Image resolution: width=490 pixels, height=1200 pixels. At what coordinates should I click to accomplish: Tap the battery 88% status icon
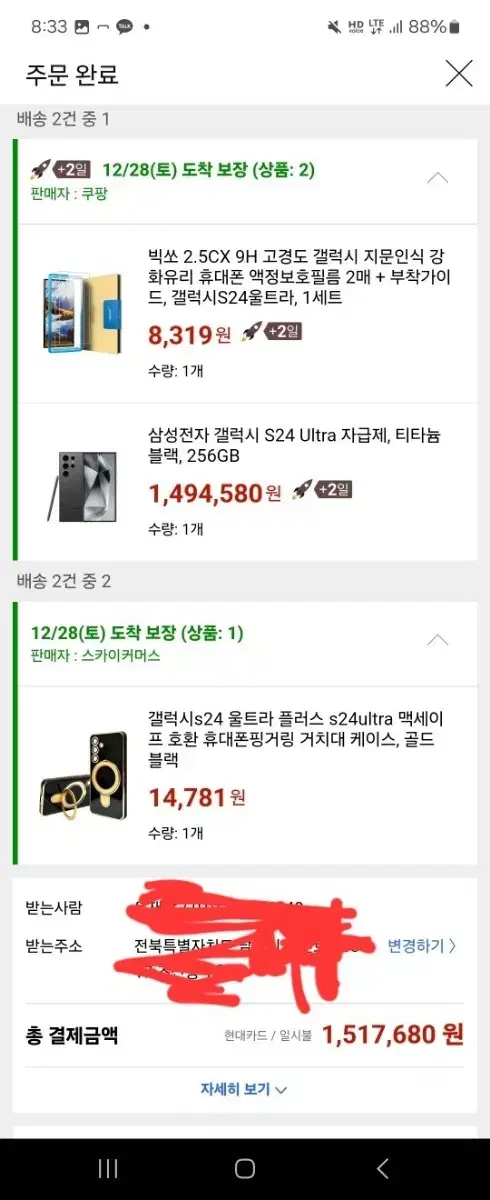click(455, 27)
